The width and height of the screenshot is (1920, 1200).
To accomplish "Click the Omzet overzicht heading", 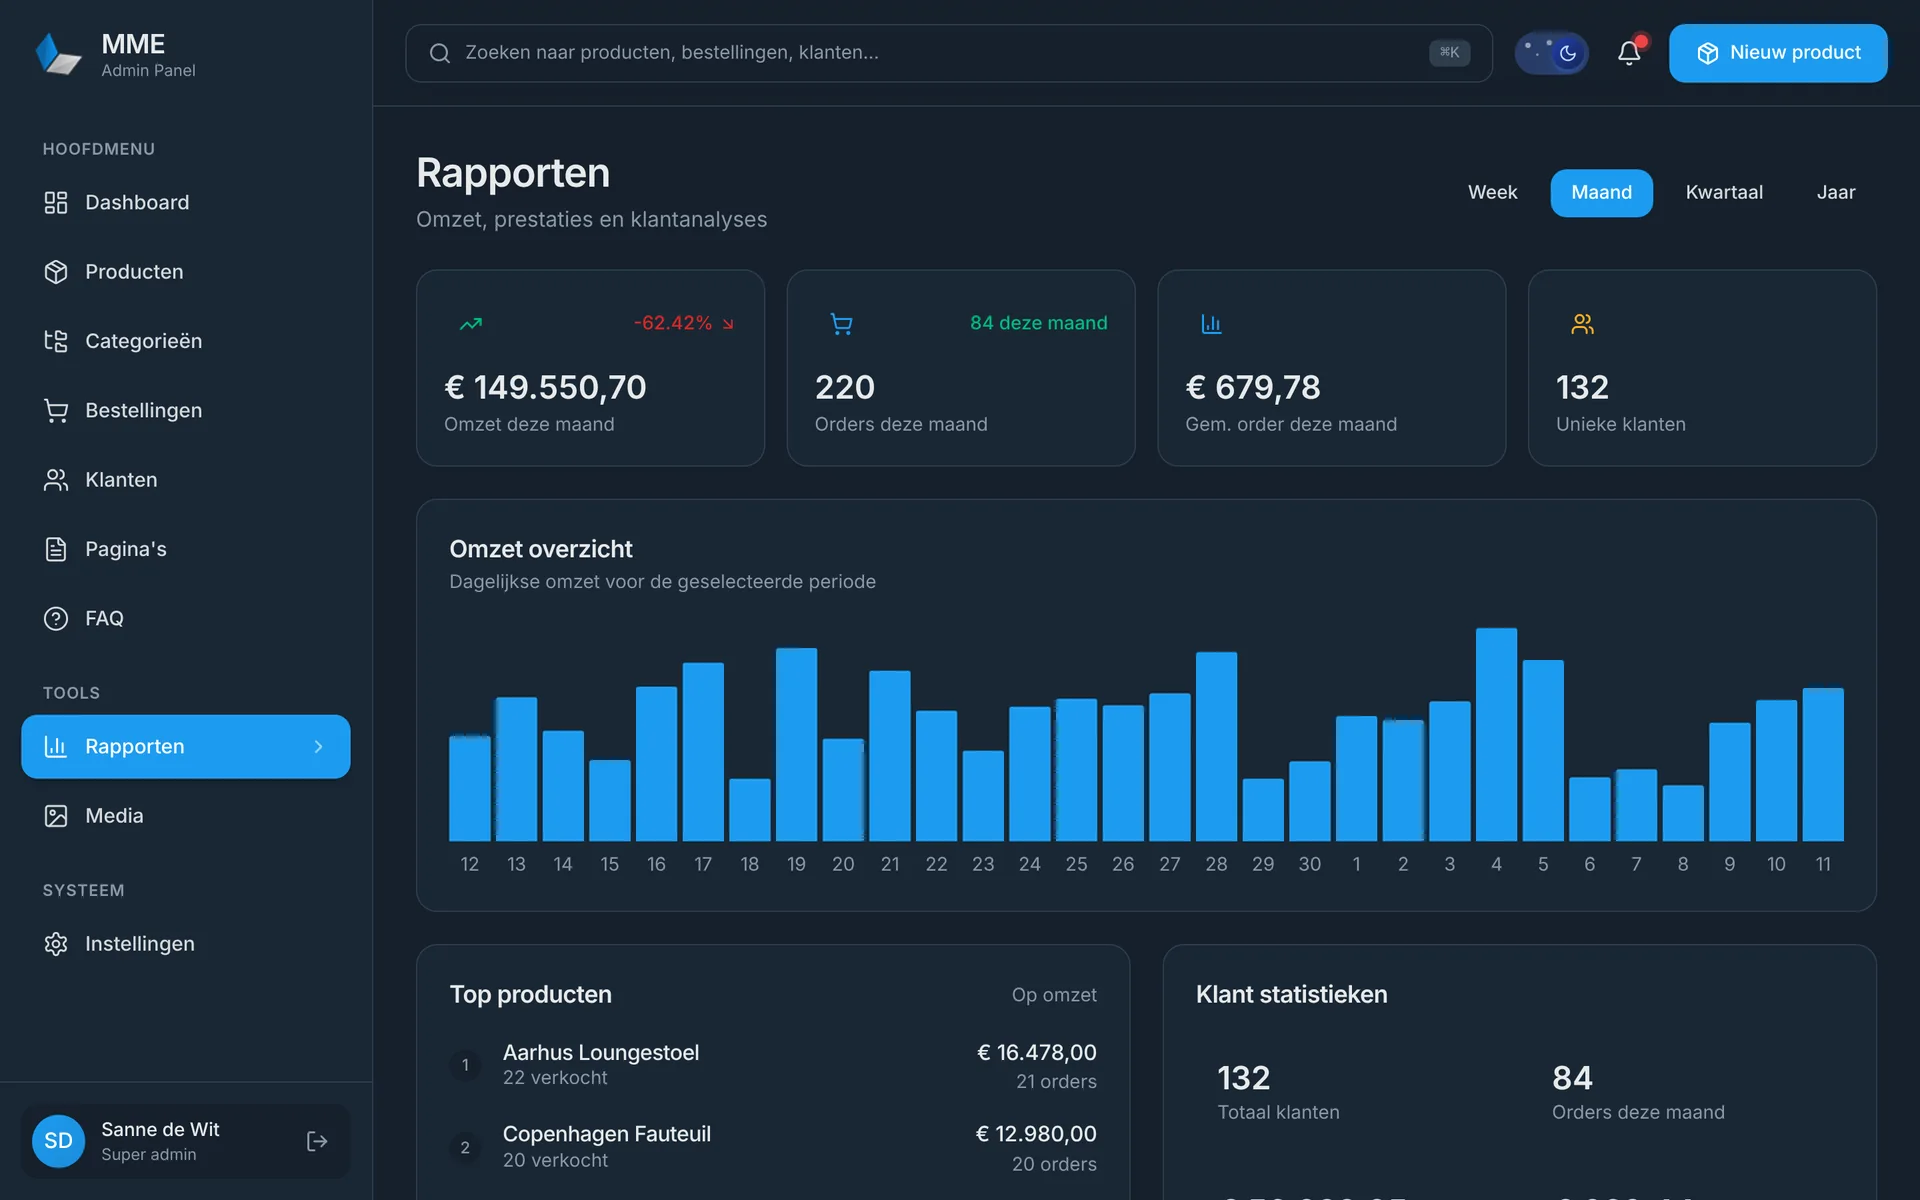I will click(541, 549).
